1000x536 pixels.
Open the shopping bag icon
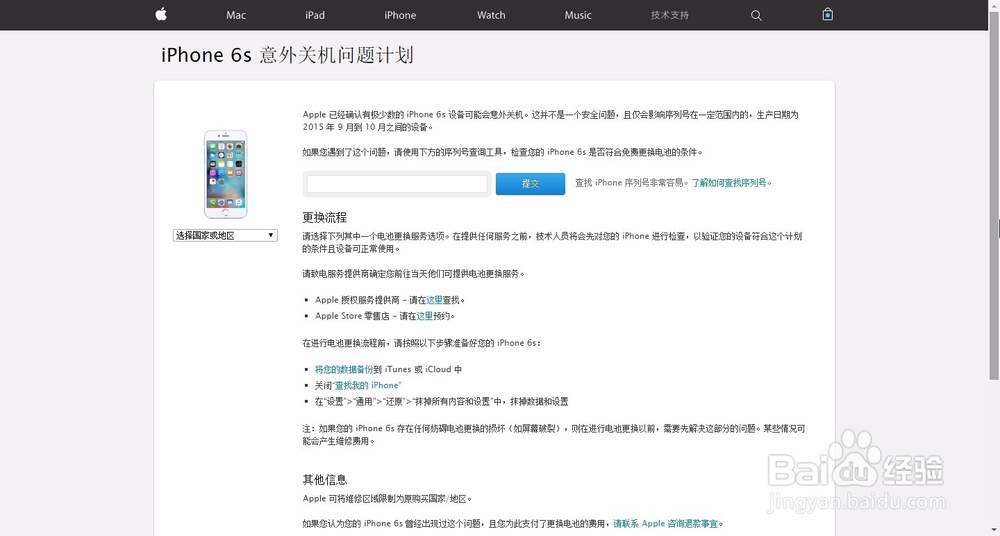[828, 14]
